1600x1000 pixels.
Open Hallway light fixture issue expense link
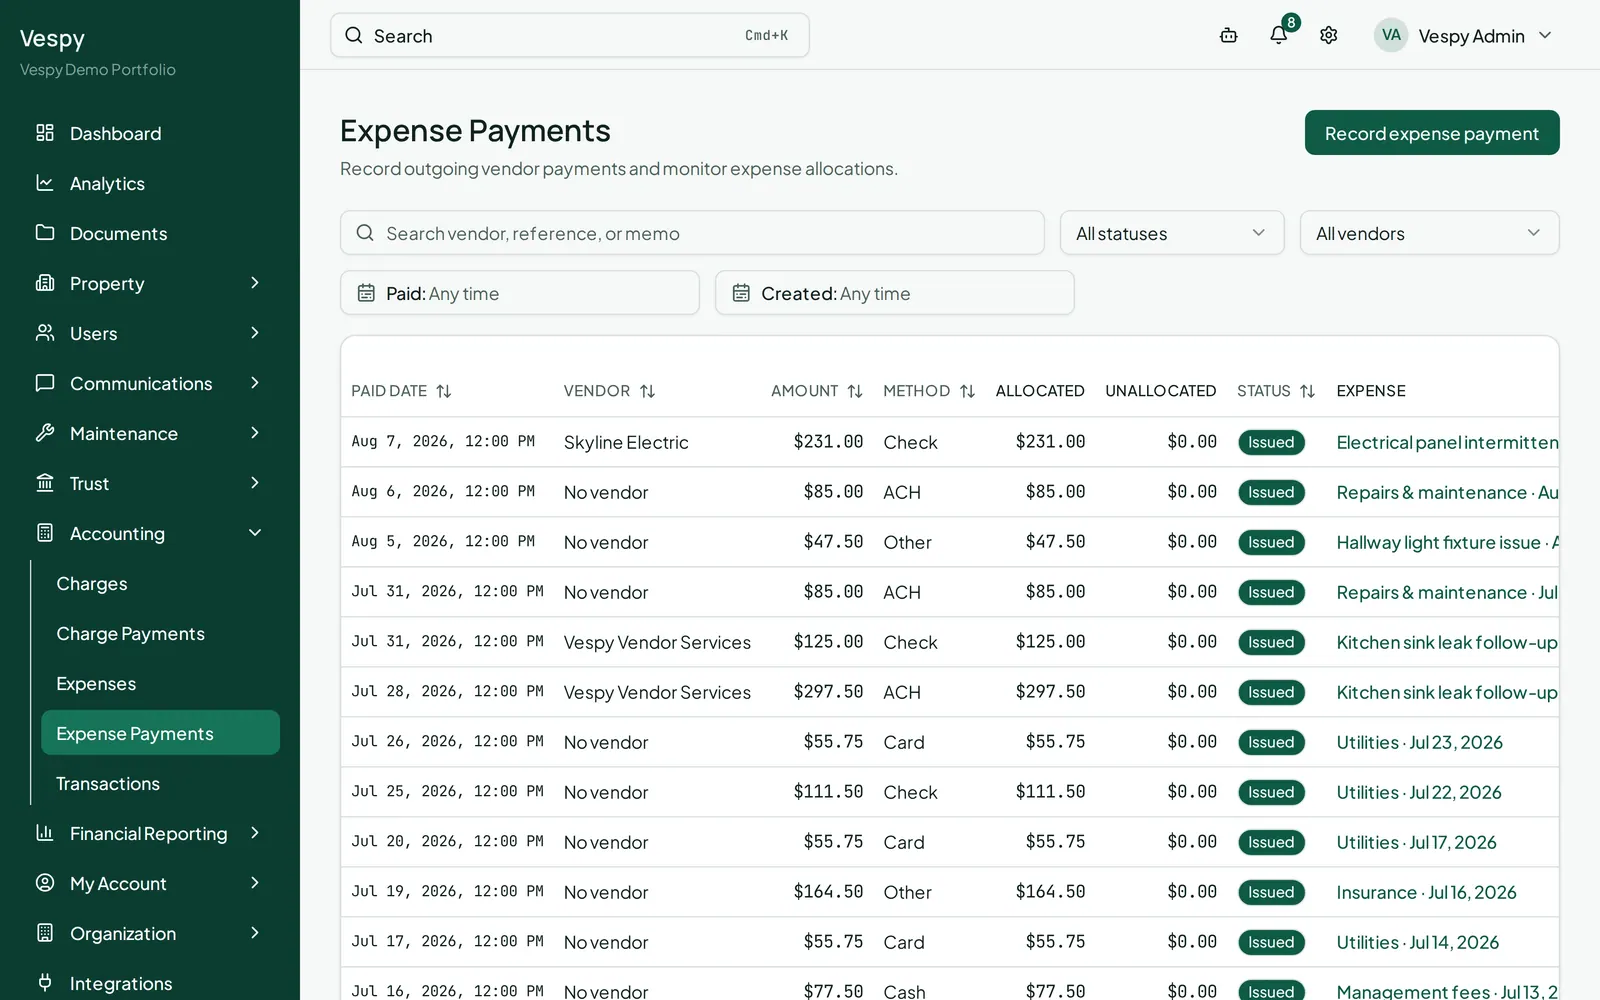(1447, 542)
